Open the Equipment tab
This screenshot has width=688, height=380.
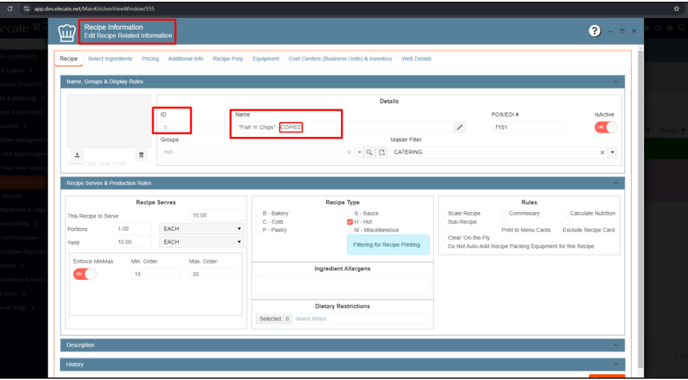pyautogui.click(x=266, y=59)
